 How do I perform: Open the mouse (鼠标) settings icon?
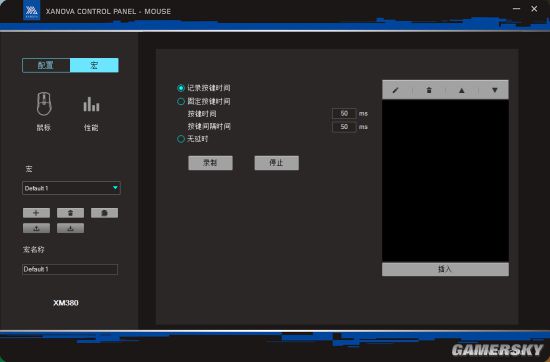tap(44, 104)
